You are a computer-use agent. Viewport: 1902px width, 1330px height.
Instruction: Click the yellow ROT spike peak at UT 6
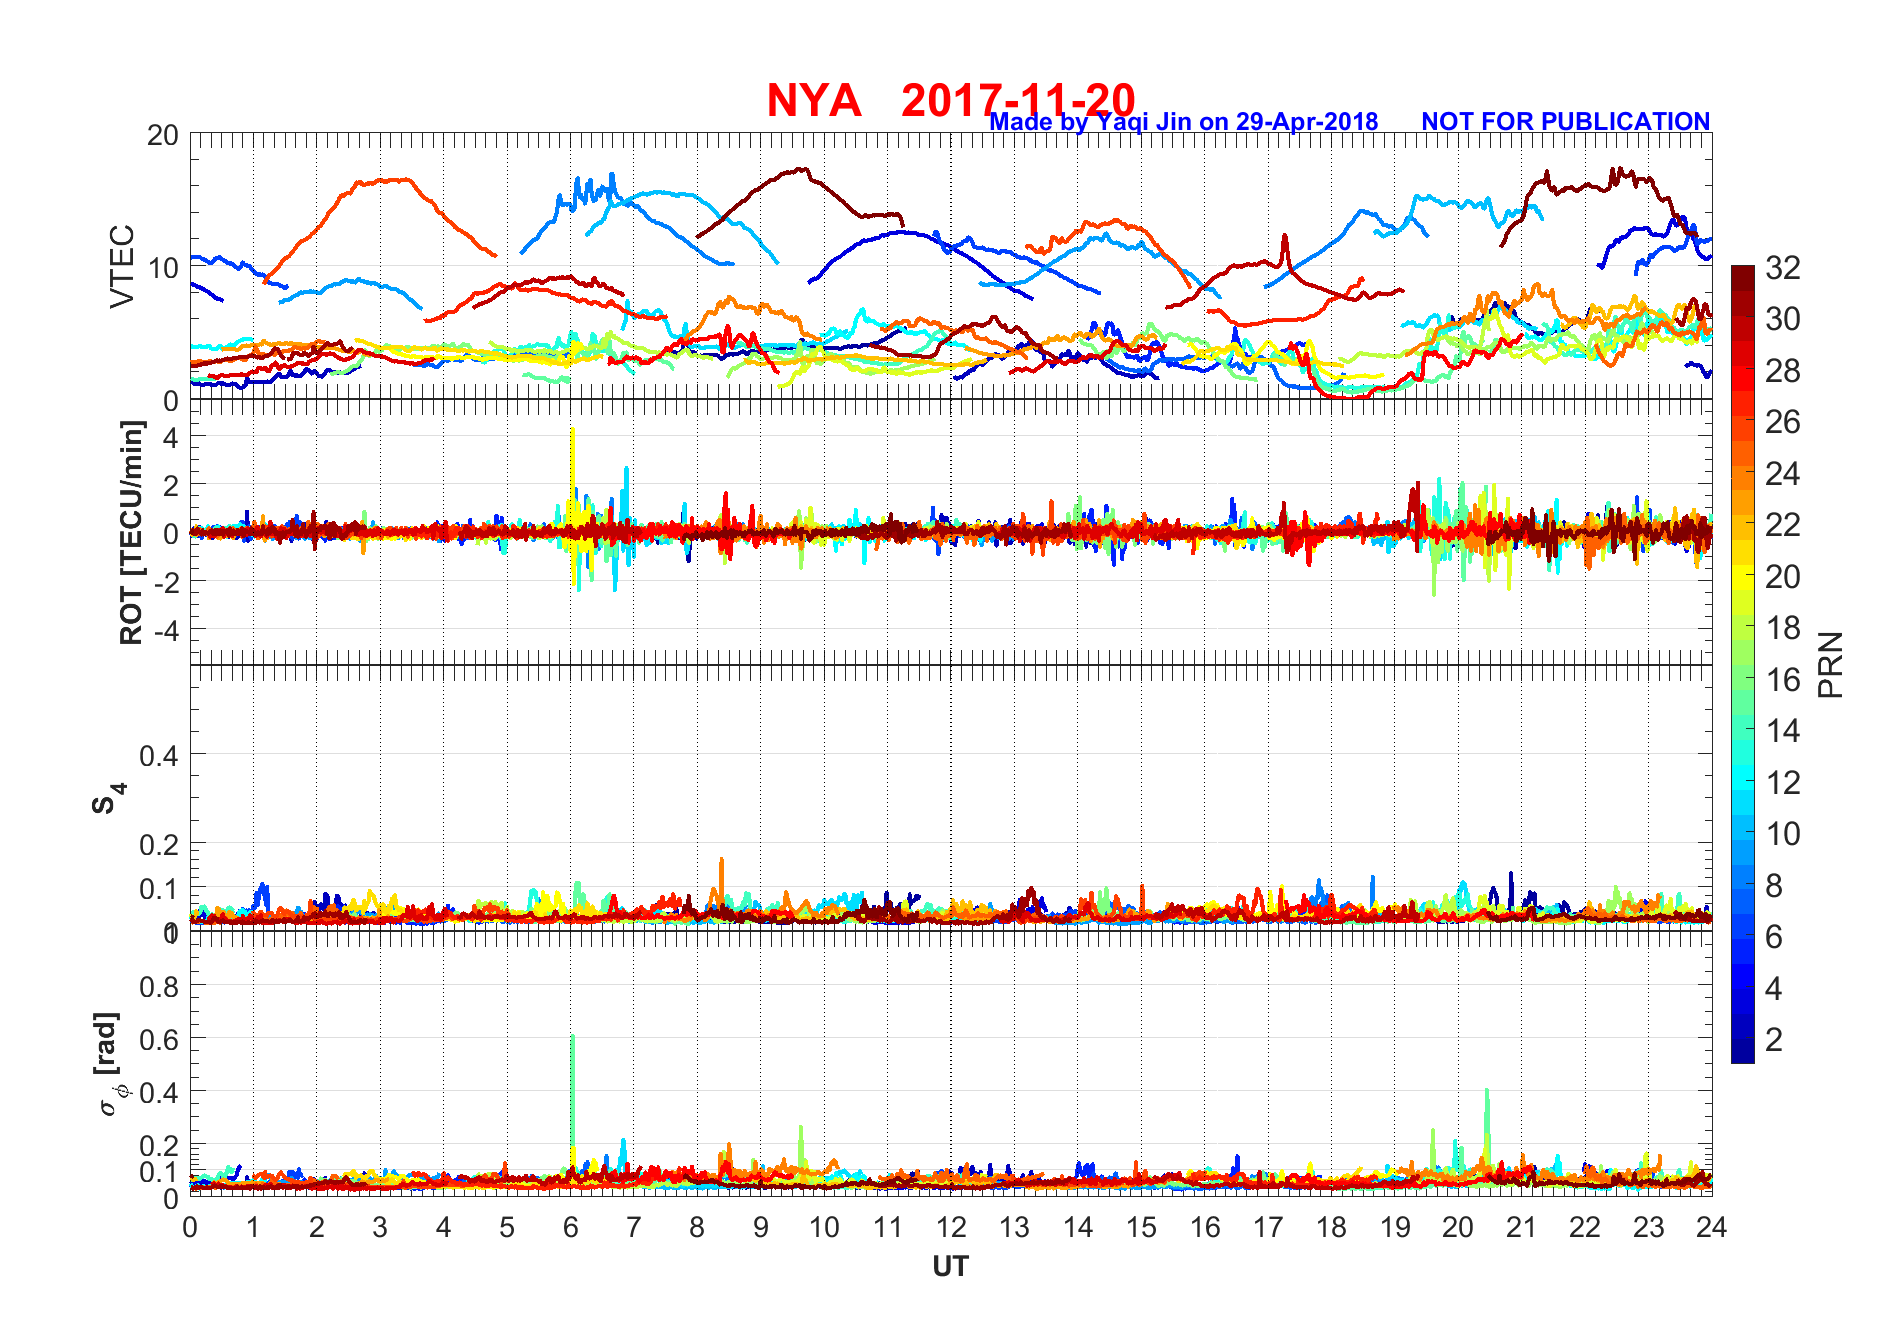coord(572,432)
